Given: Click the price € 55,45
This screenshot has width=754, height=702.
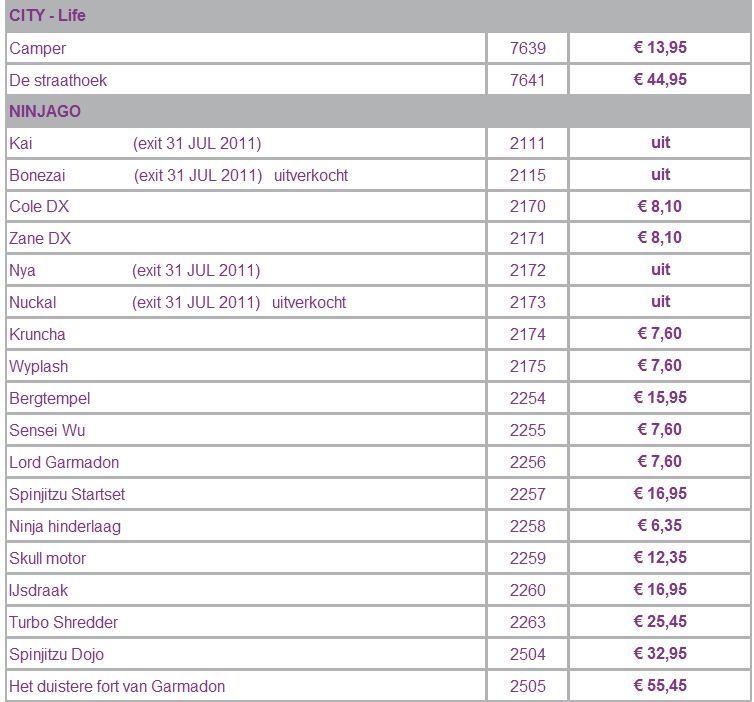Looking at the screenshot, I should (660, 685).
